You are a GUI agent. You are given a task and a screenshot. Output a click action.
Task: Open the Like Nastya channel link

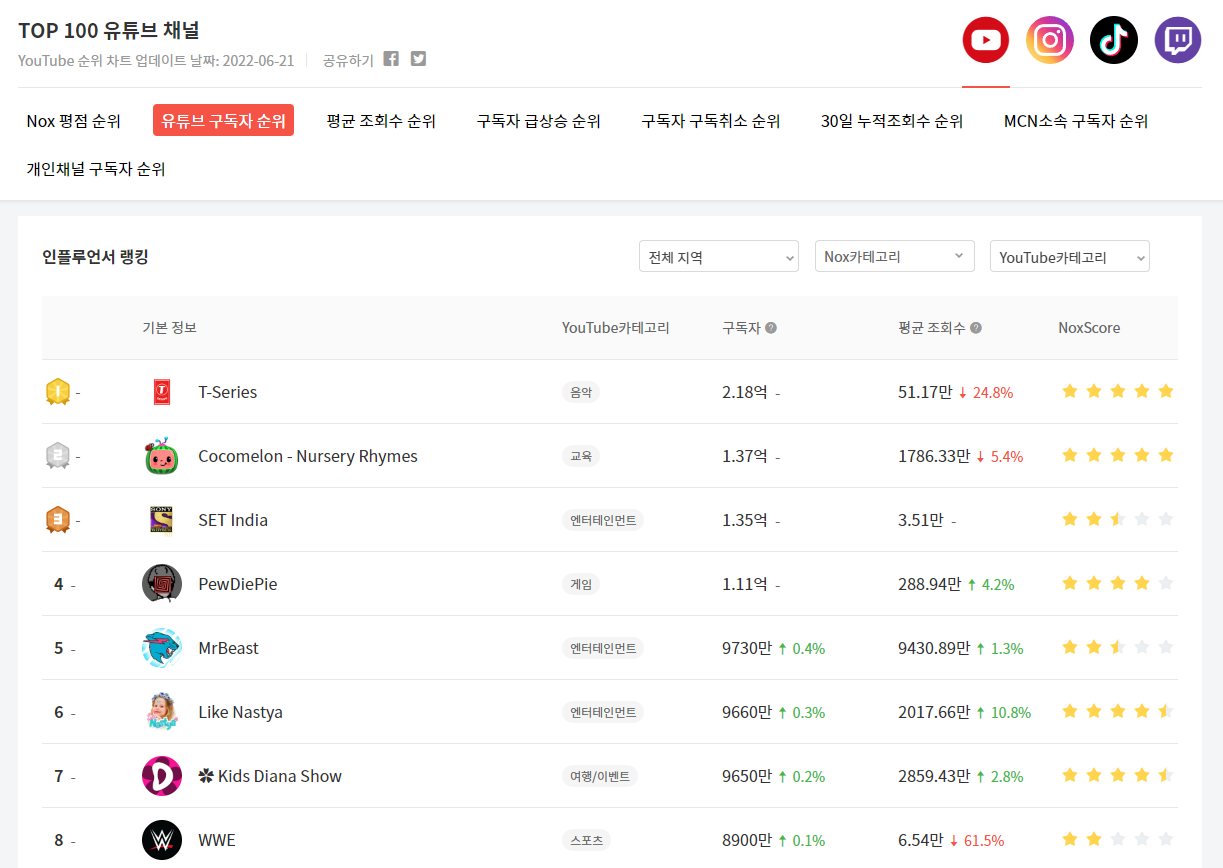[241, 712]
